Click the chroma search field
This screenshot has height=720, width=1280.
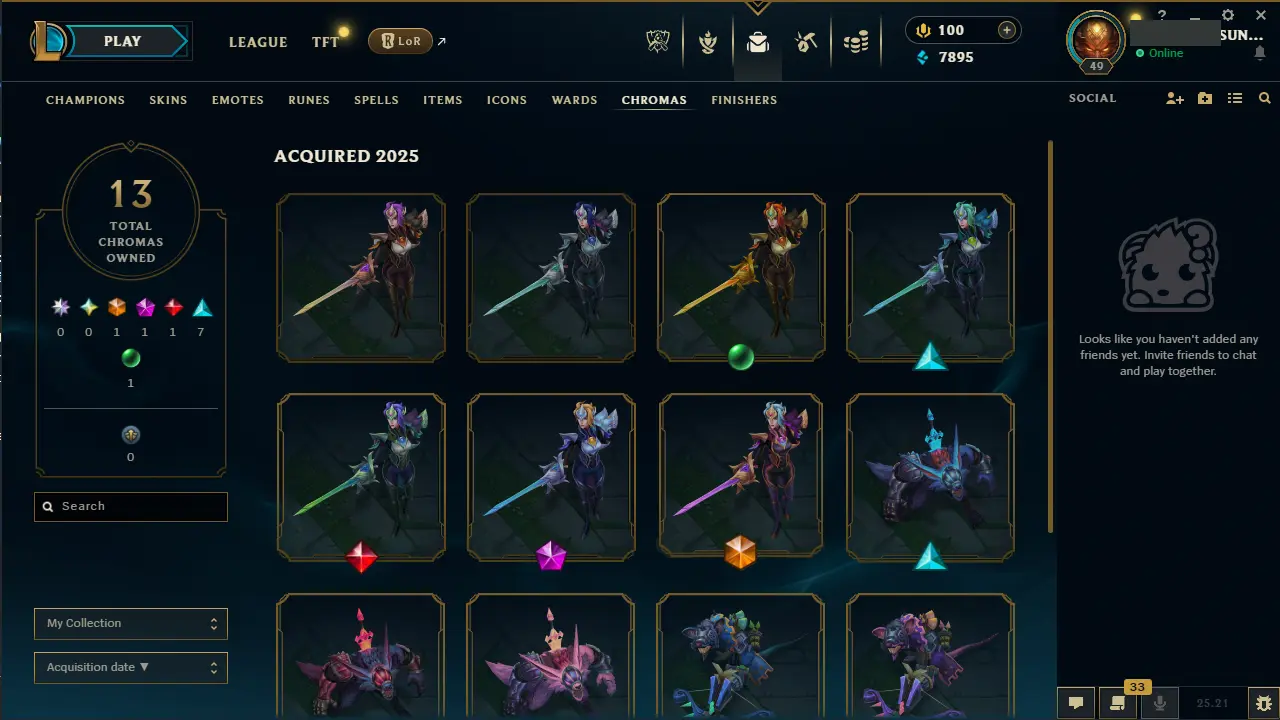coord(131,506)
